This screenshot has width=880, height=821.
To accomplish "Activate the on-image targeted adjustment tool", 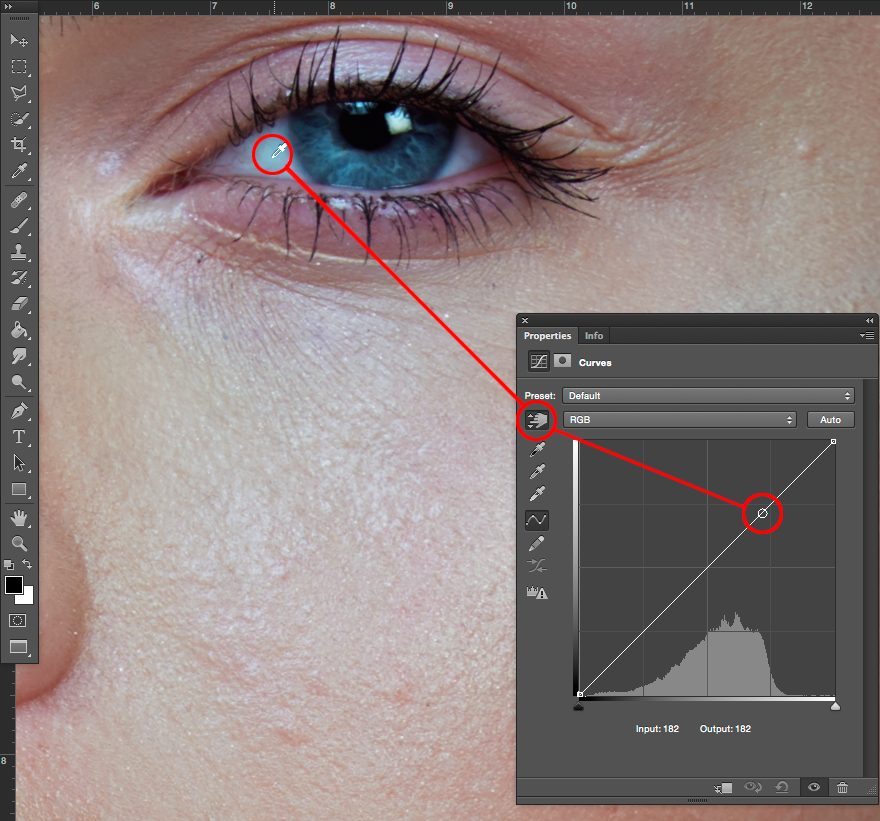I will click(x=537, y=420).
